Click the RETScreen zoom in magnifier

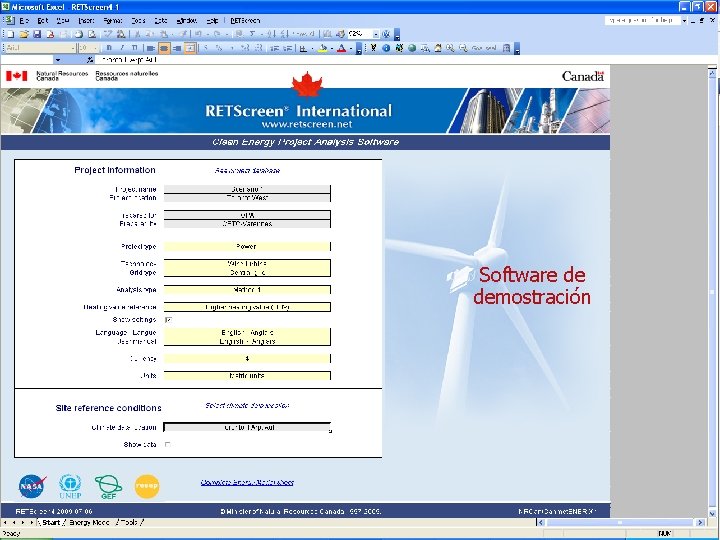point(450,48)
